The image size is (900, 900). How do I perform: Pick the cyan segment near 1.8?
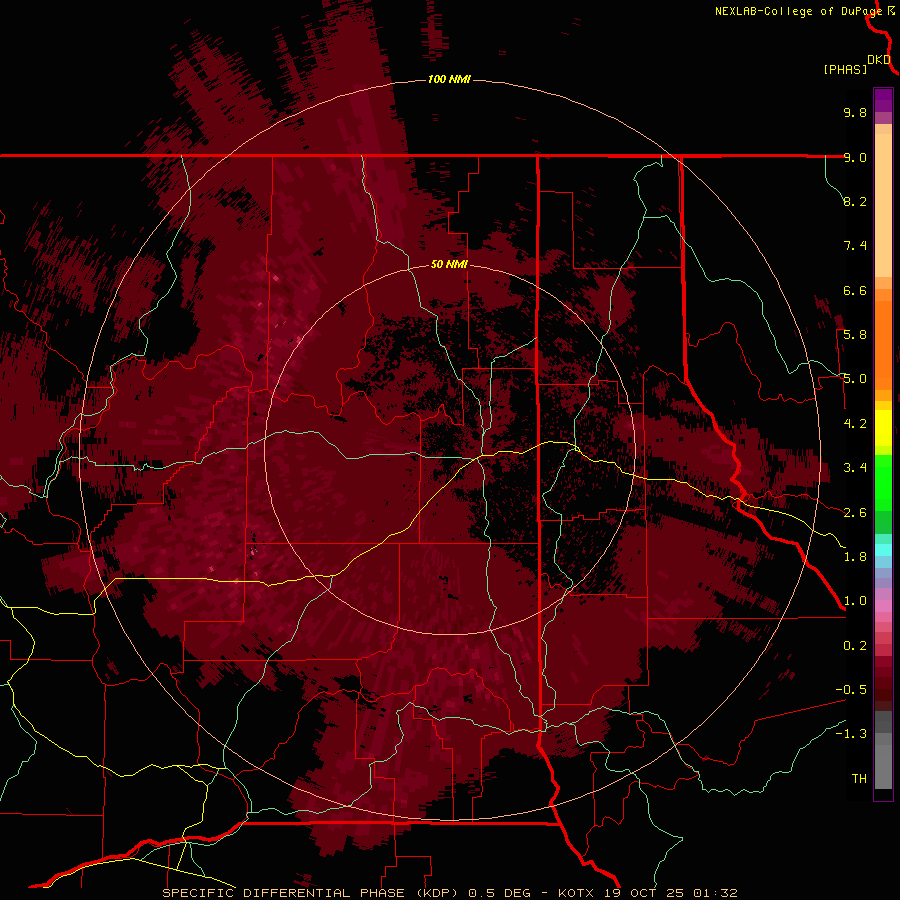(883, 550)
